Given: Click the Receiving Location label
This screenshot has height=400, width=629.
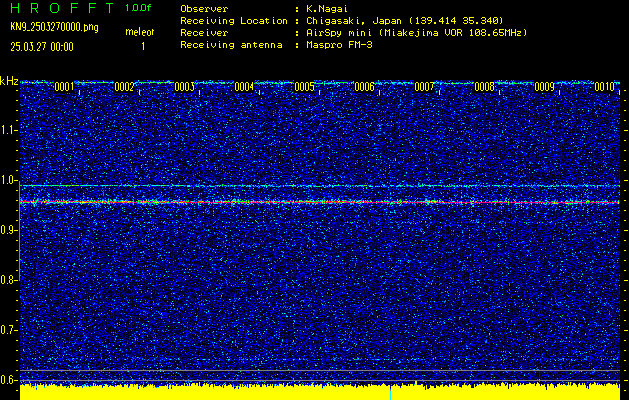Looking at the screenshot, I should click(234, 21).
